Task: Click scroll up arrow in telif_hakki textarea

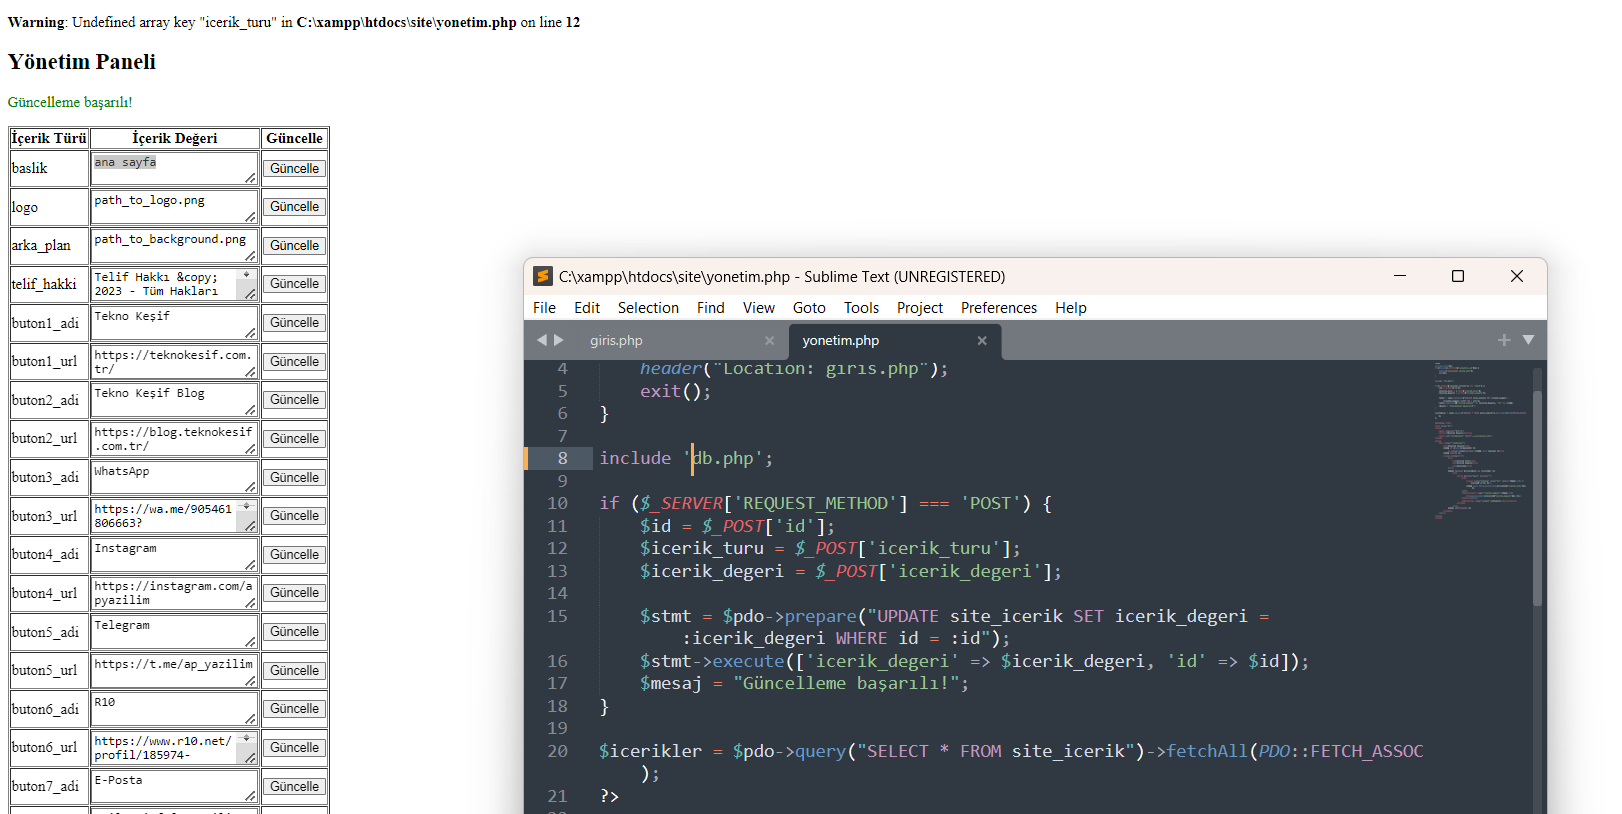Action: [246, 274]
